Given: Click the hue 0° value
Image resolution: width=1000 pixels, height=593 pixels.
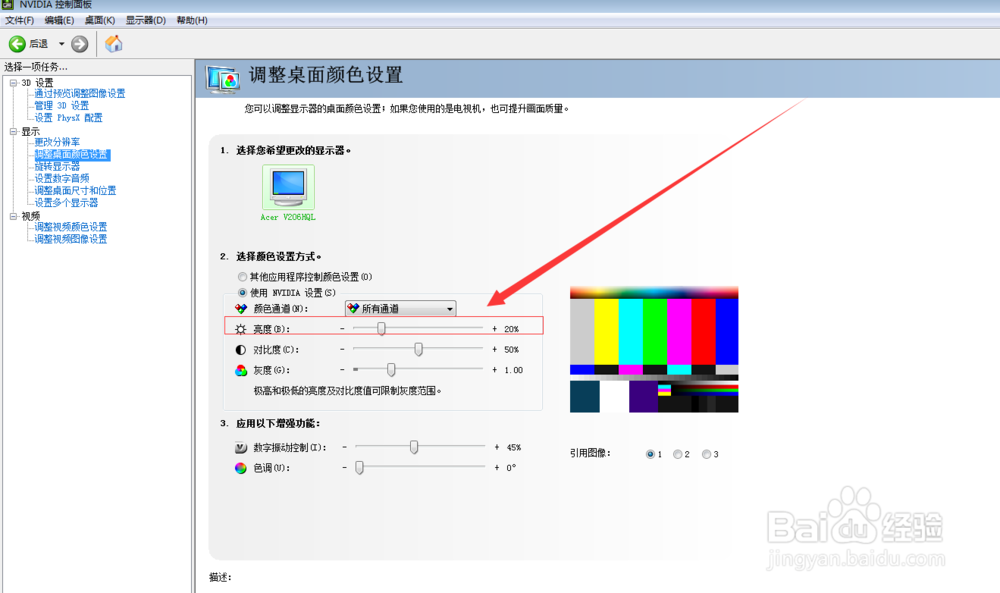Looking at the screenshot, I should [x=511, y=468].
